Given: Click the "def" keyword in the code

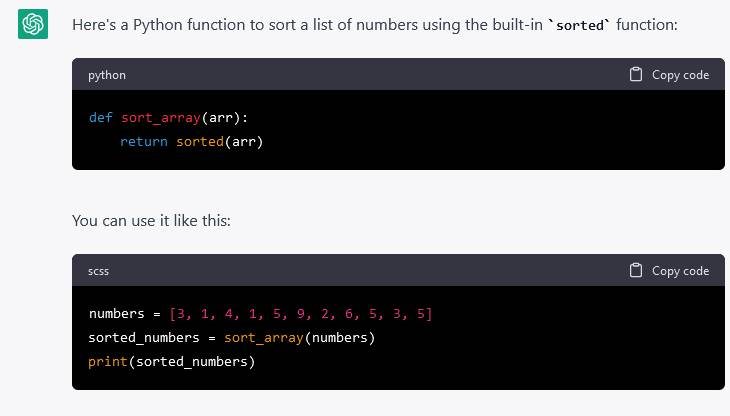Looking at the screenshot, I should click(x=101, y=118).
